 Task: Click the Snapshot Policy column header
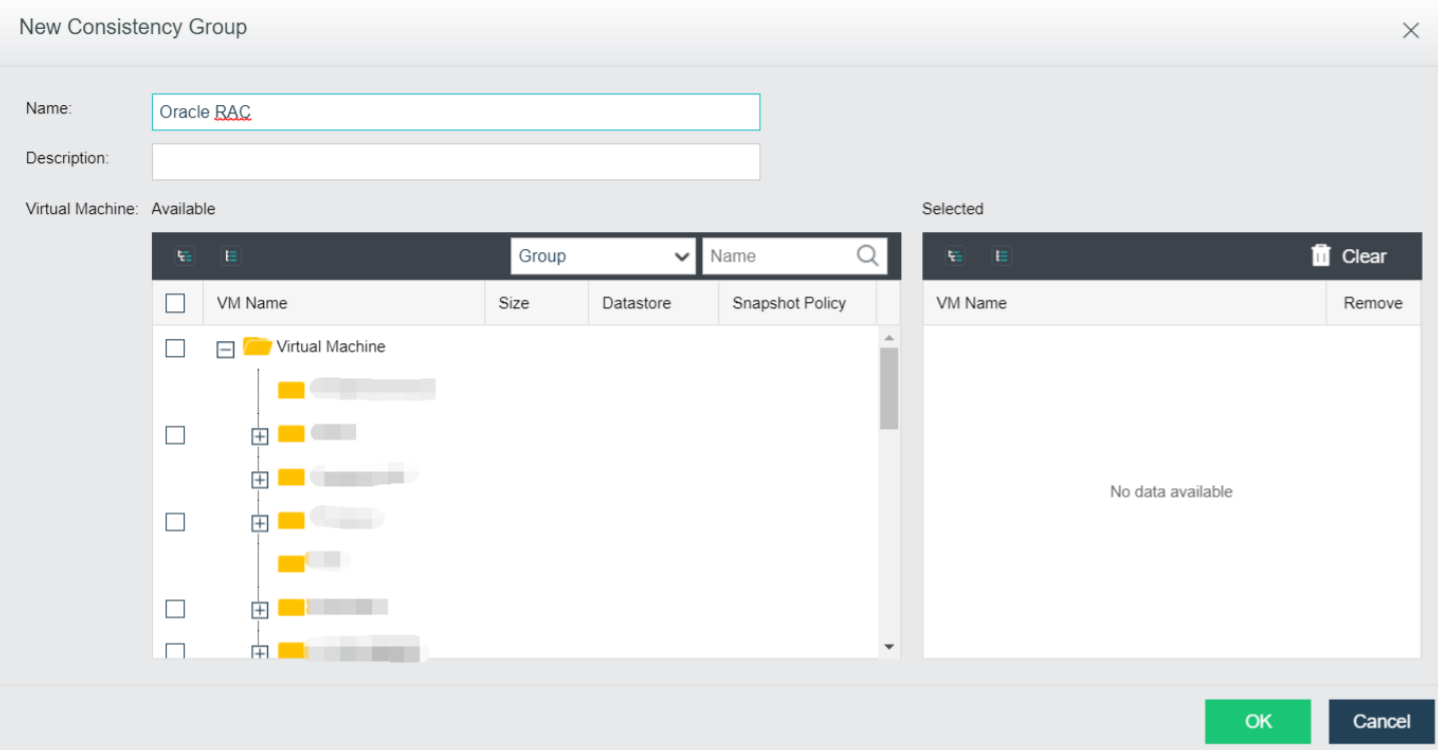coord(788,303)
